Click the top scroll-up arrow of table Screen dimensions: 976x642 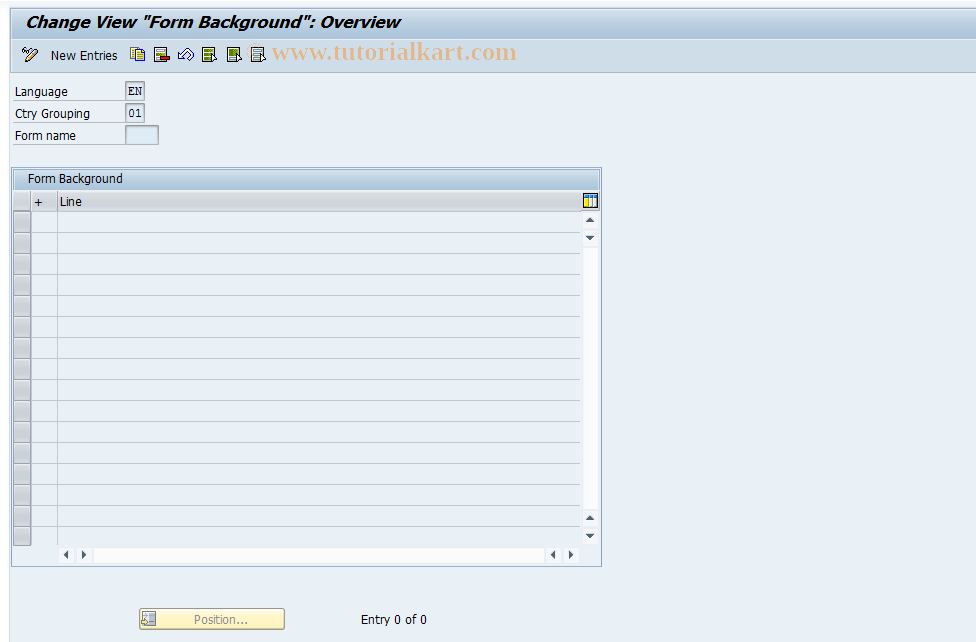coord(590,220)
